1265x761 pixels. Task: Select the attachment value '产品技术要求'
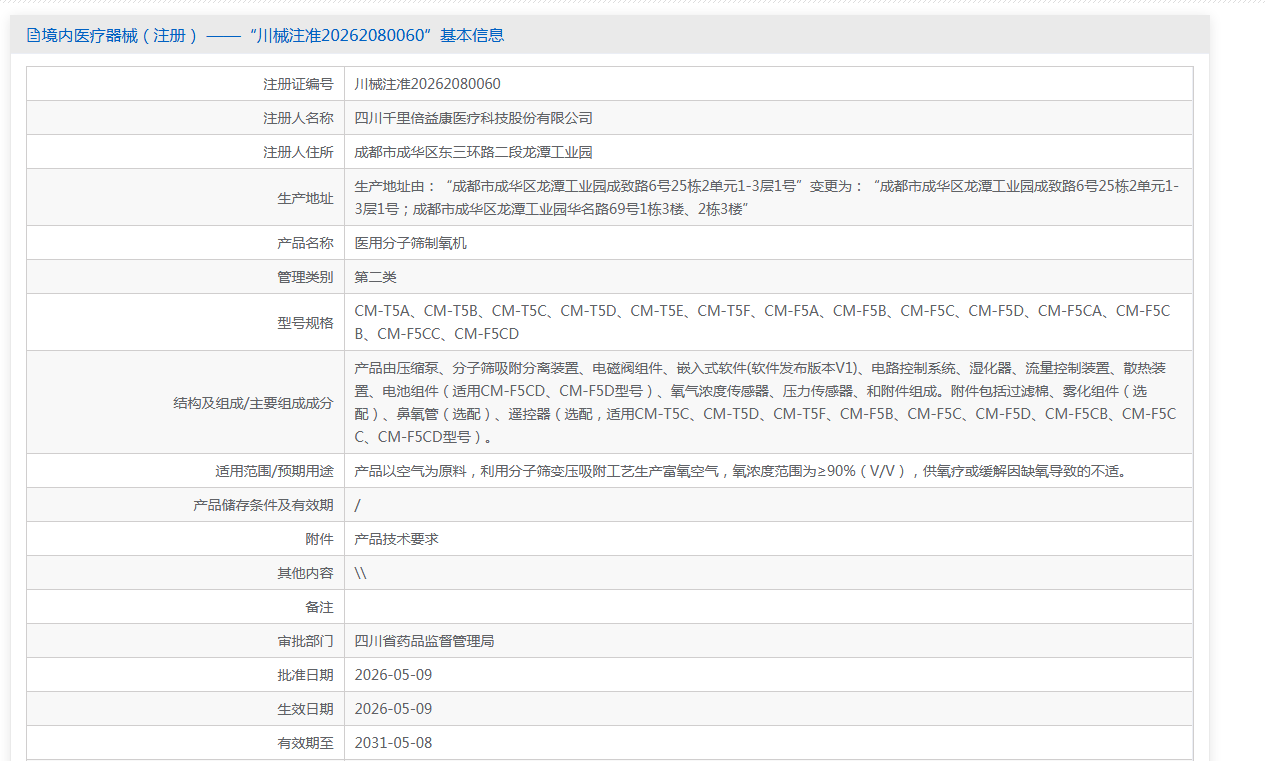397,539
